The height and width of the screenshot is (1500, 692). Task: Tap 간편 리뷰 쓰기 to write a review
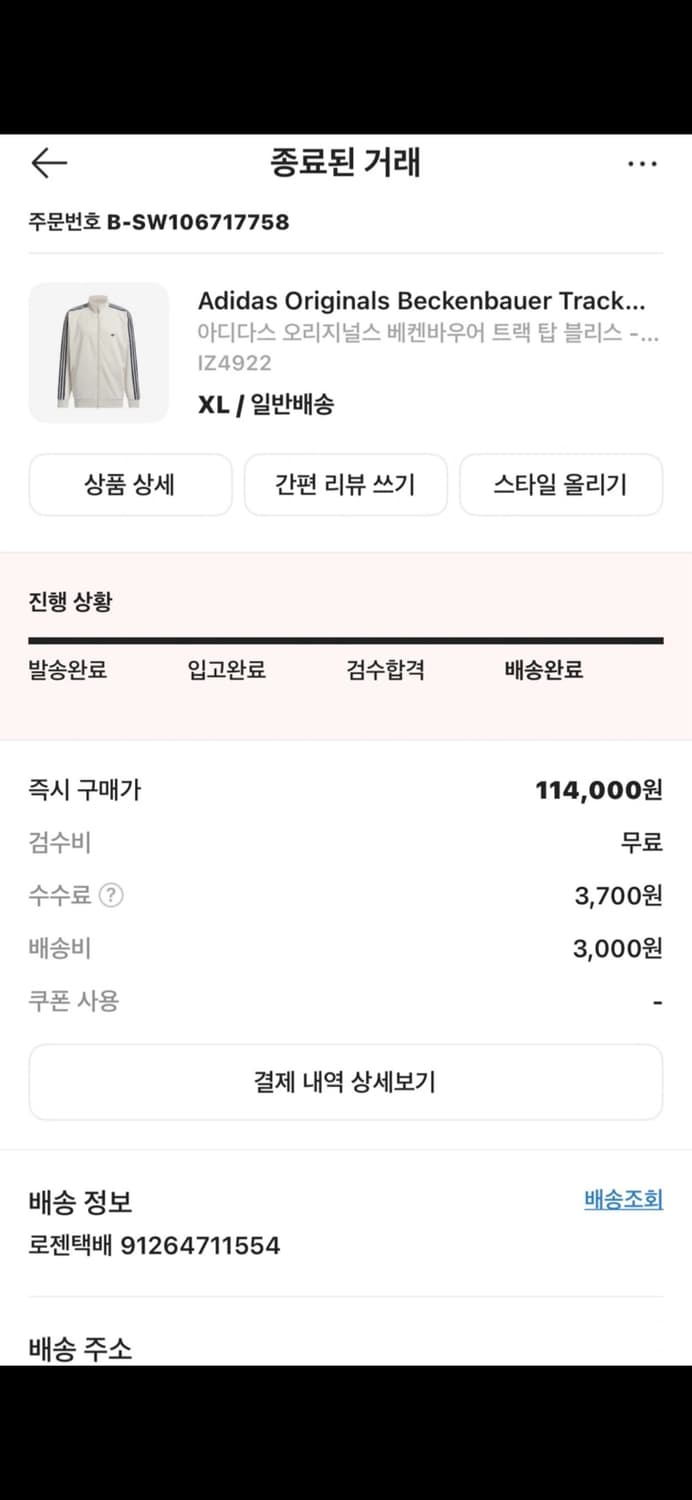pyautogui.click(x=345, y=484)
